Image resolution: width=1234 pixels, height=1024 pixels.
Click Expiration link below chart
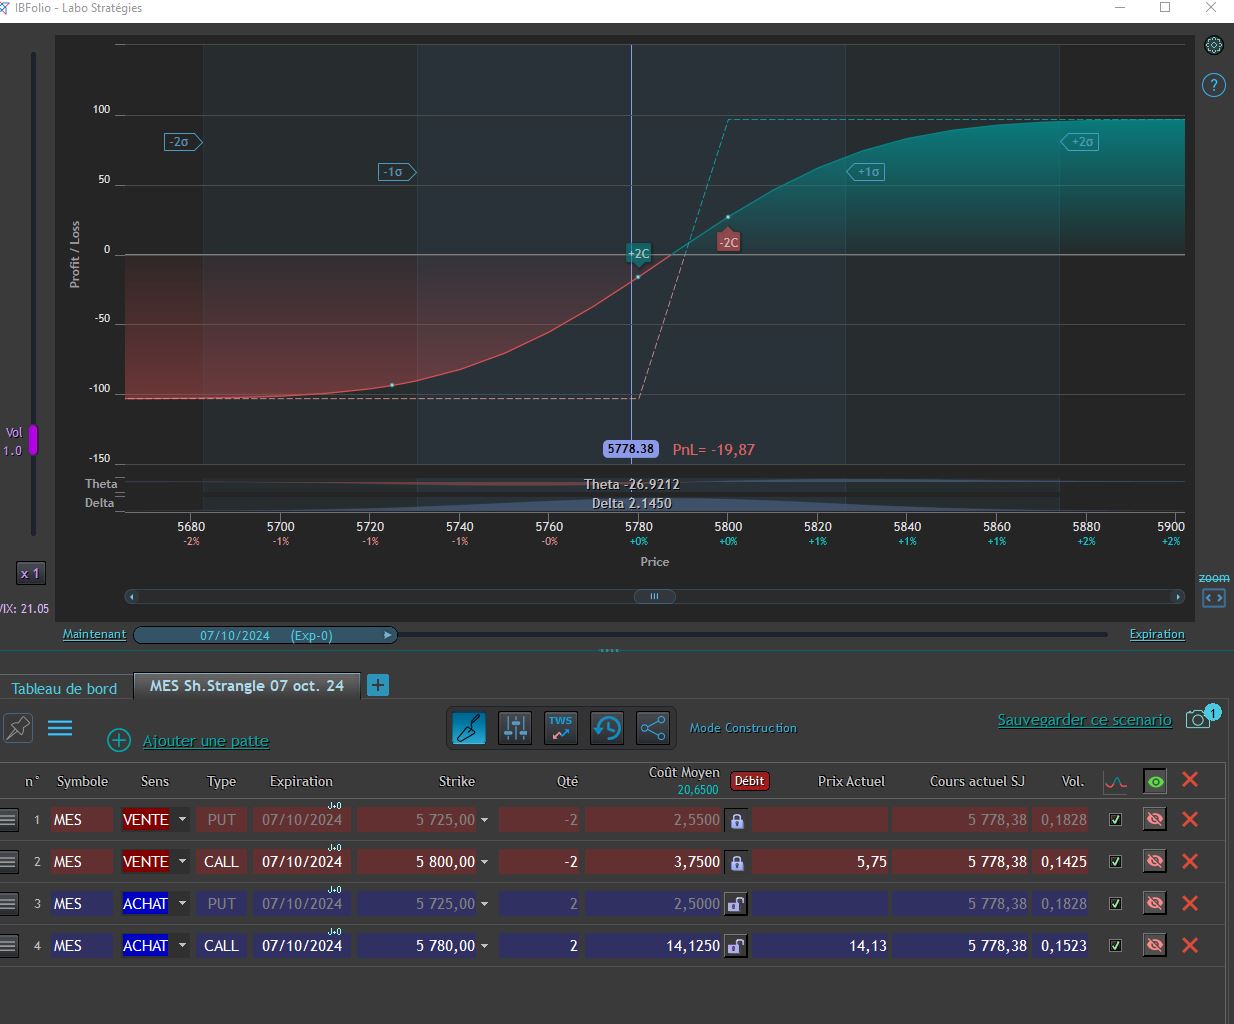tap(1157, 634)
